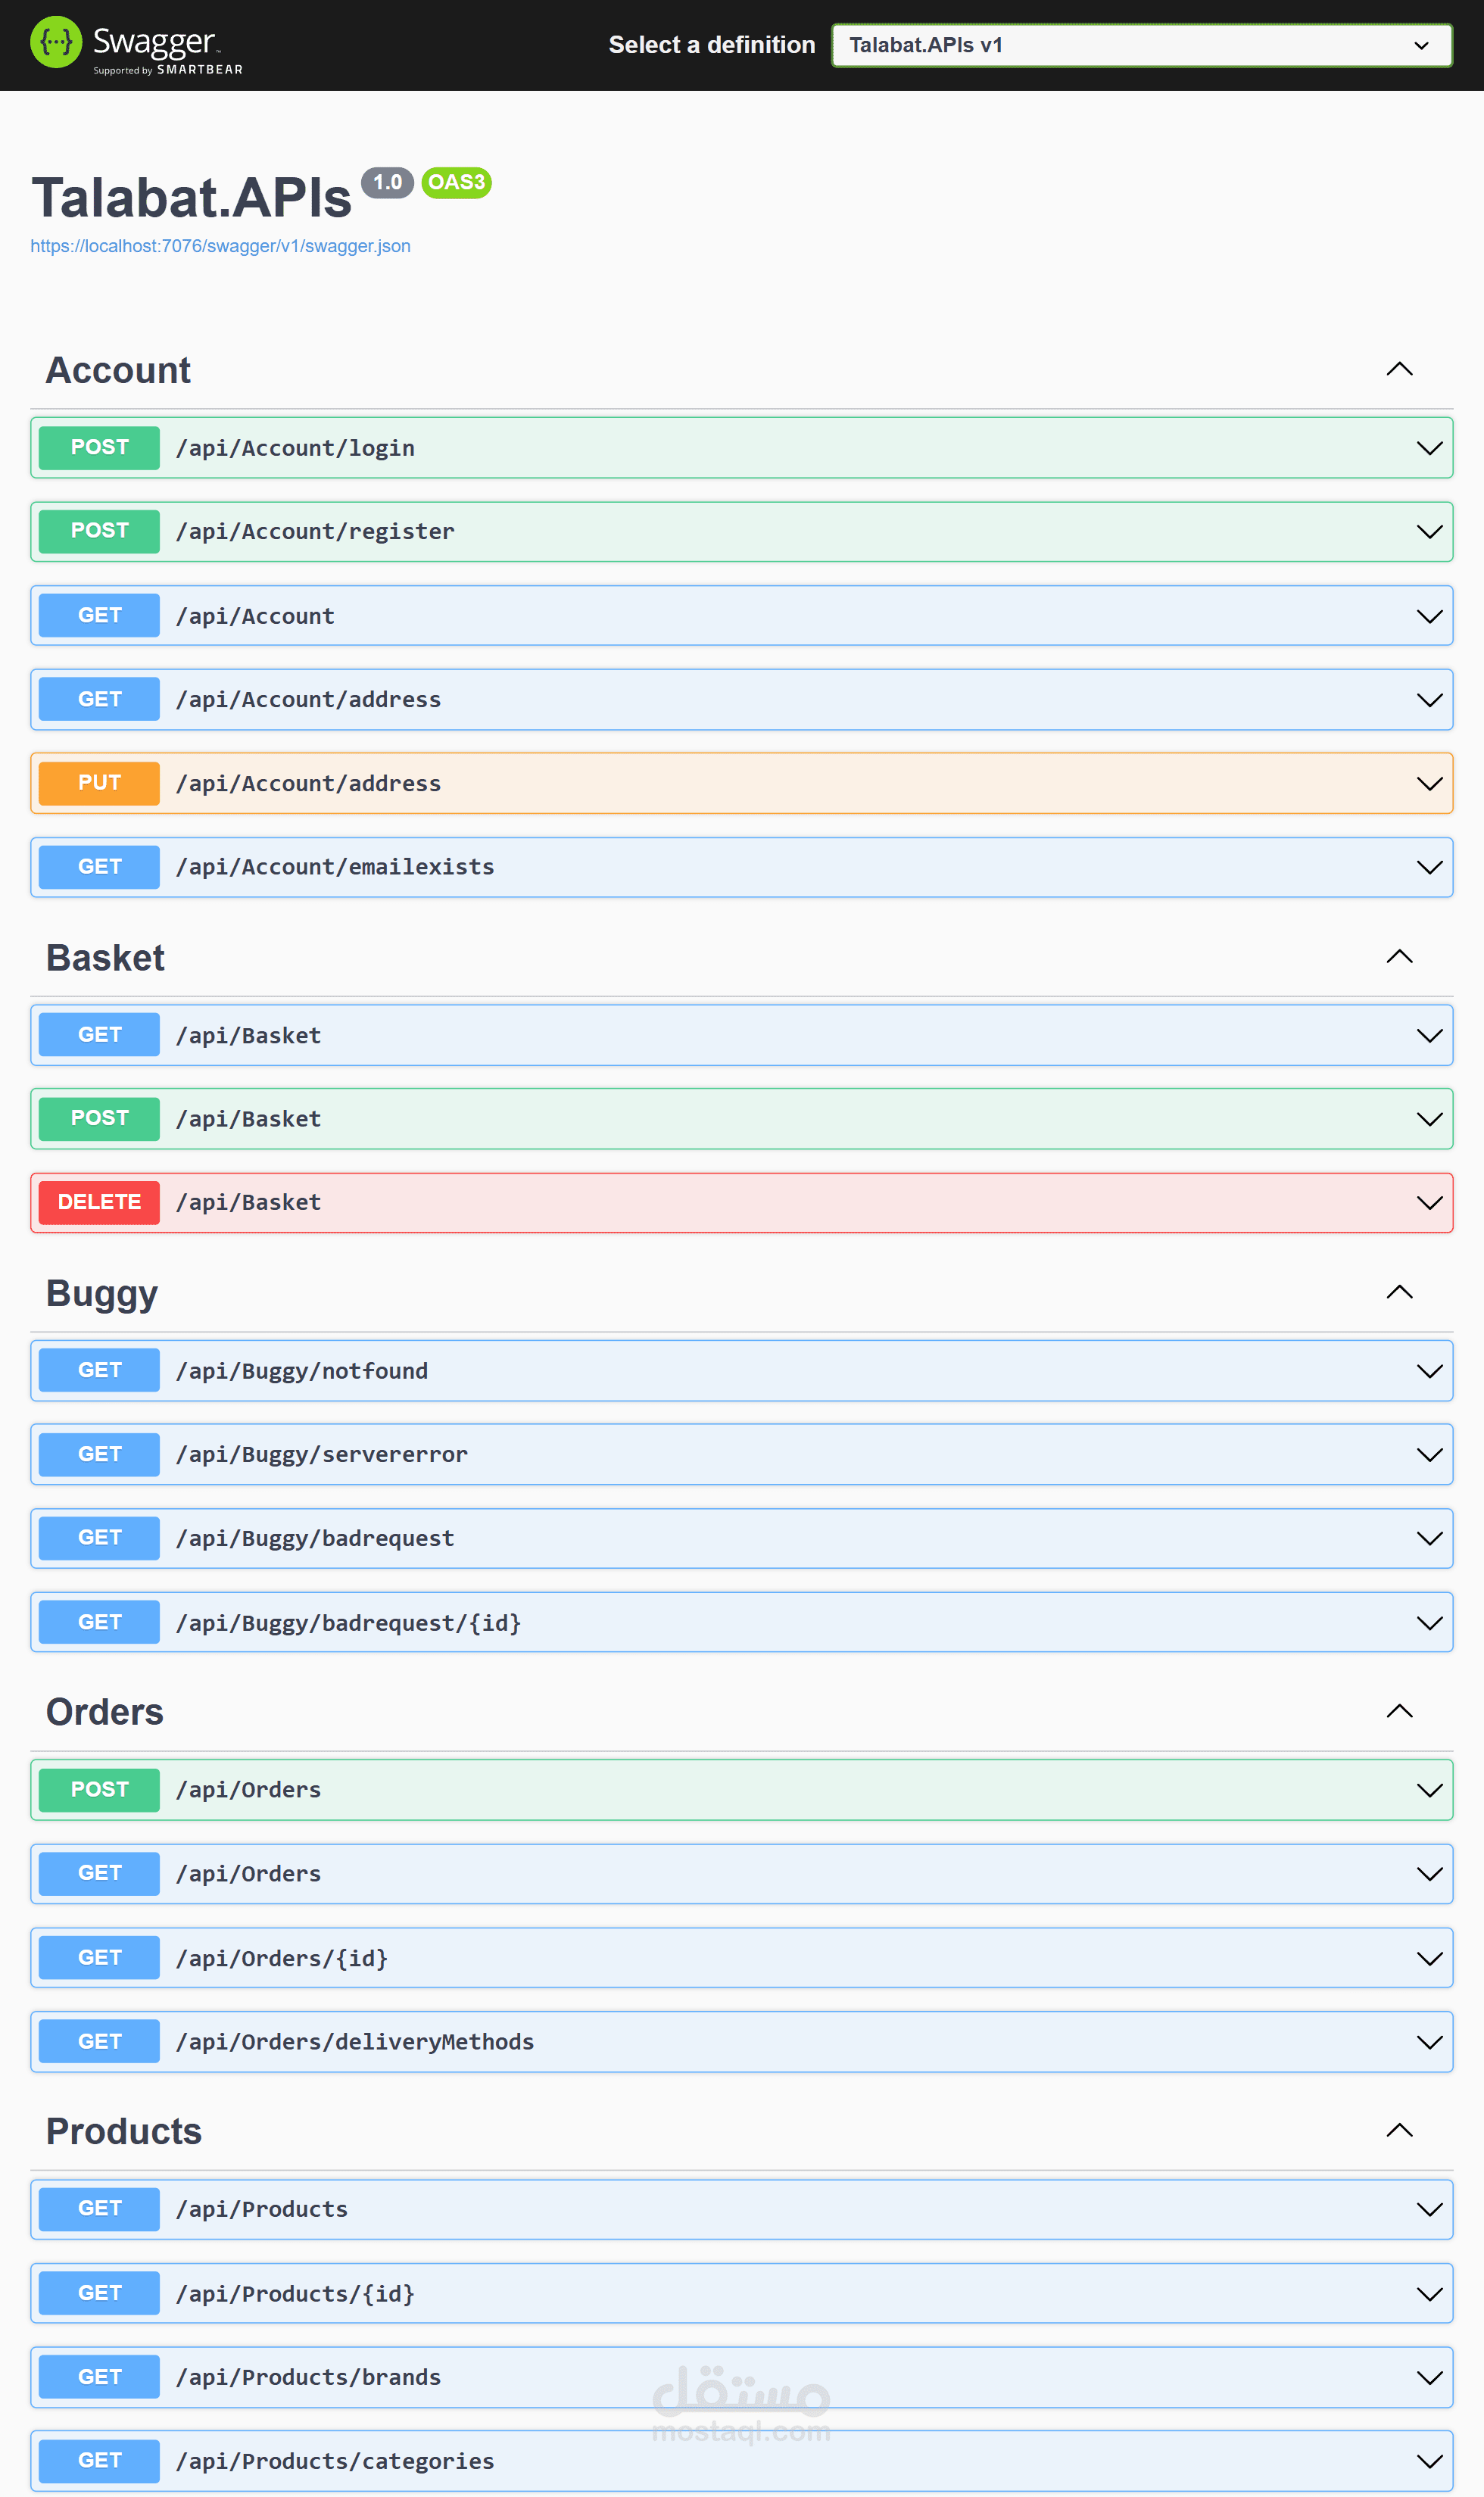Collapse the Products section arrow

1399,2130
